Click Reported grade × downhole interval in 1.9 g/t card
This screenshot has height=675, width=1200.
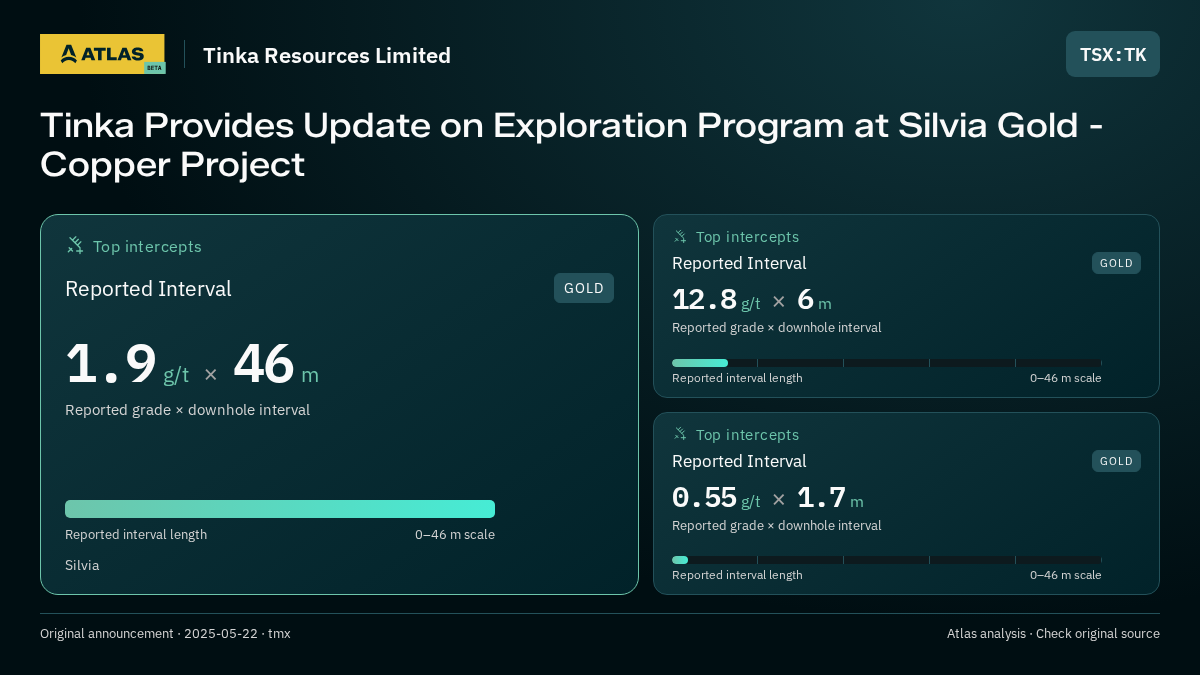187,410
